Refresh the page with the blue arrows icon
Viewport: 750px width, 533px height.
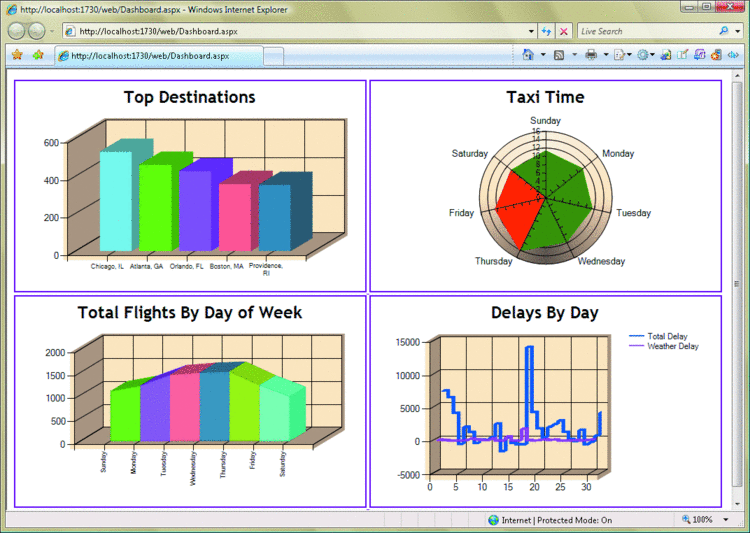coord(546,32)
